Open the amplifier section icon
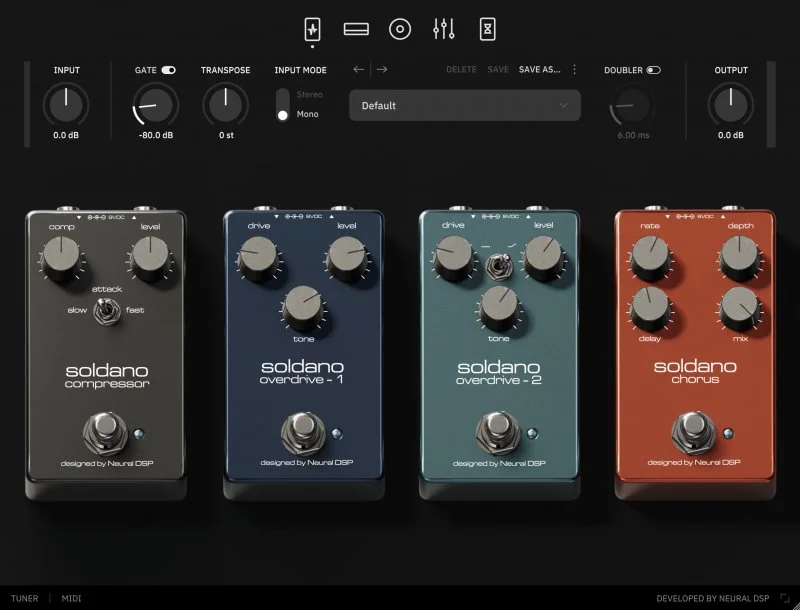 [356, 29]
